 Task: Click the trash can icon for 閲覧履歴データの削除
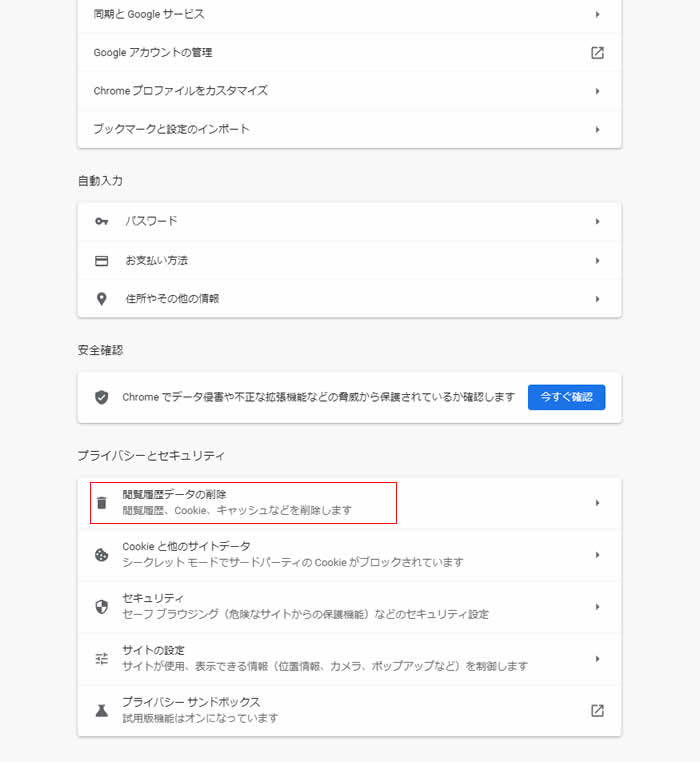[x=102, y=502]
